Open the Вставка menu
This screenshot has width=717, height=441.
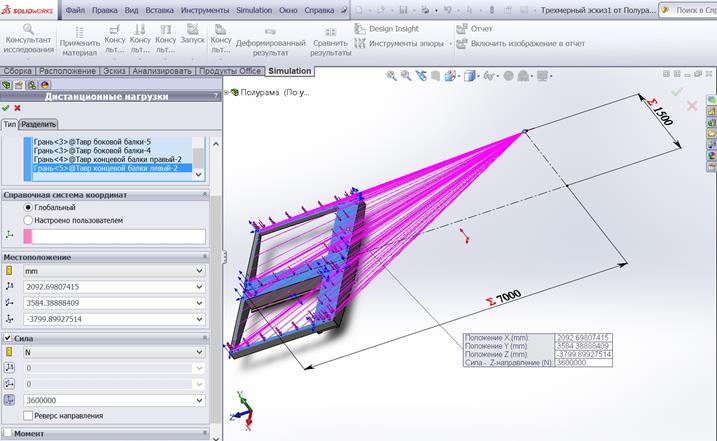pos(159,9)
